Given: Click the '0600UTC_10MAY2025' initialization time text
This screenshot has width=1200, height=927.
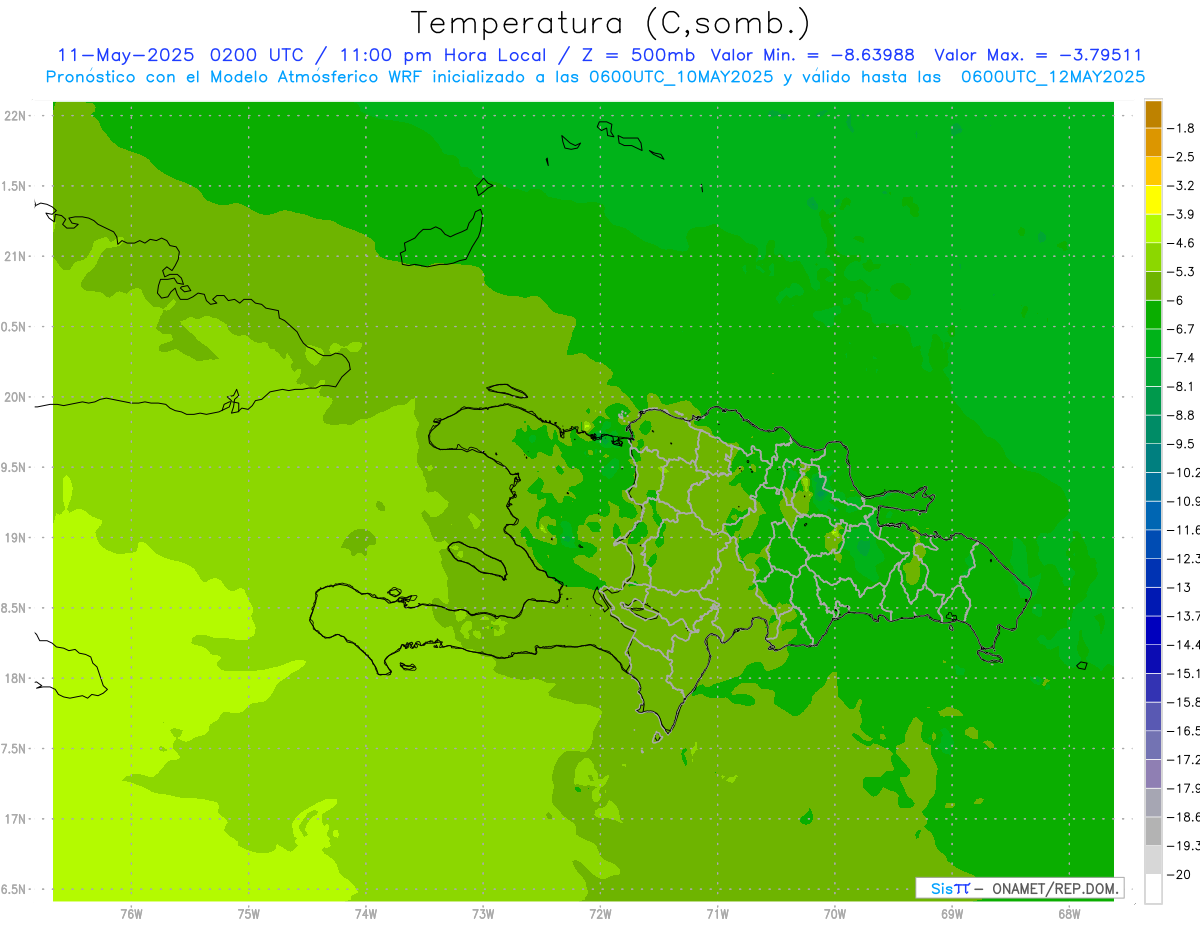Looking at the screenshot, I should pyautogui.click(x=681, y=76).
